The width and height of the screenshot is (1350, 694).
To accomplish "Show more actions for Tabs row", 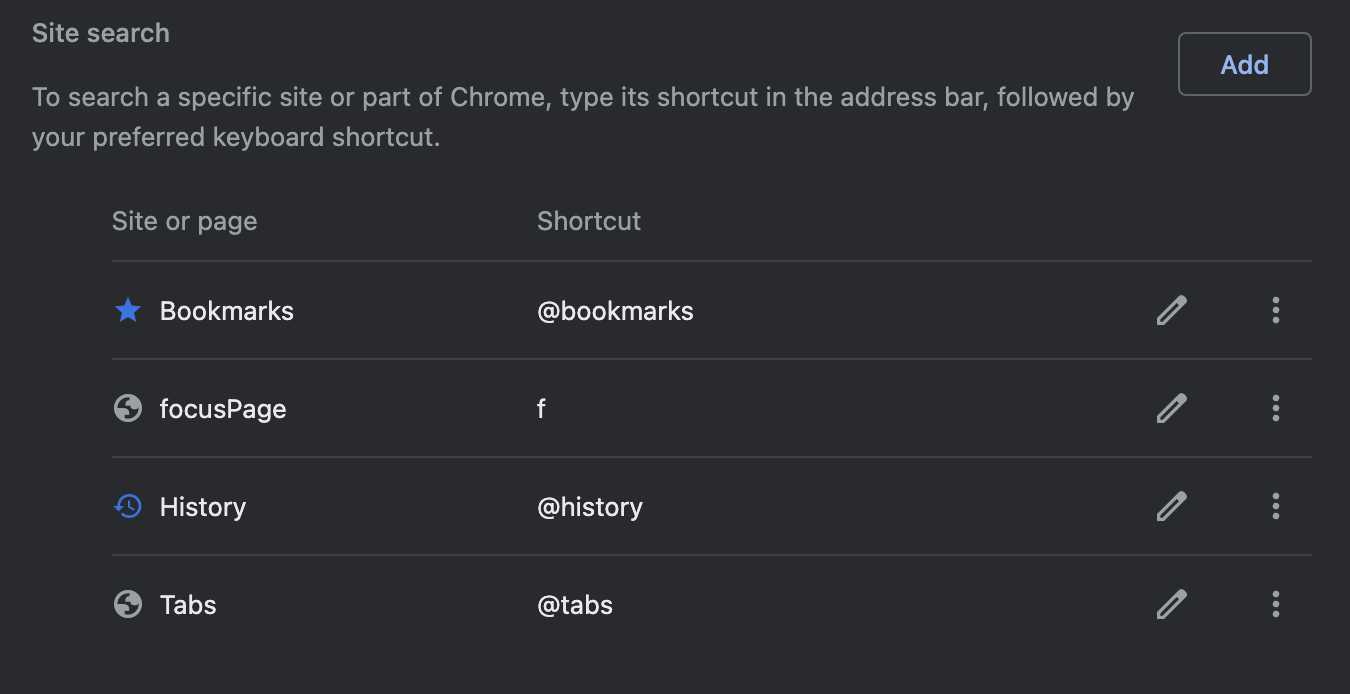I will click(x=1275, y=605).
